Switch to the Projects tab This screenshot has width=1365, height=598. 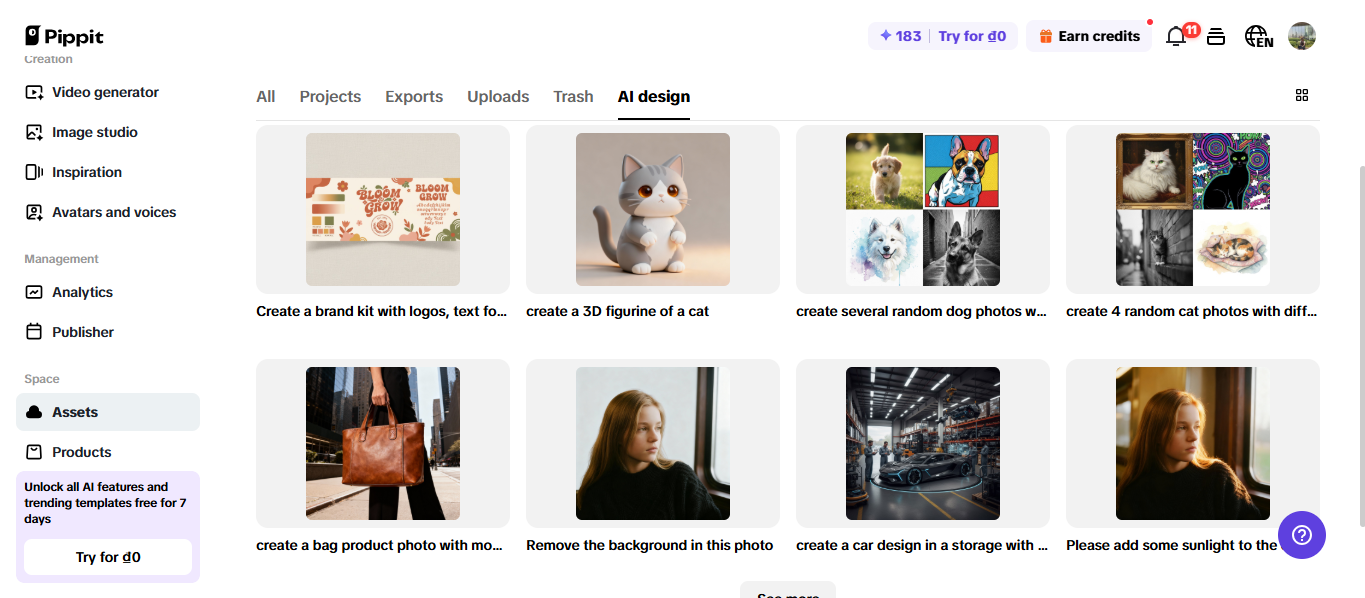(x=330, y=97)
